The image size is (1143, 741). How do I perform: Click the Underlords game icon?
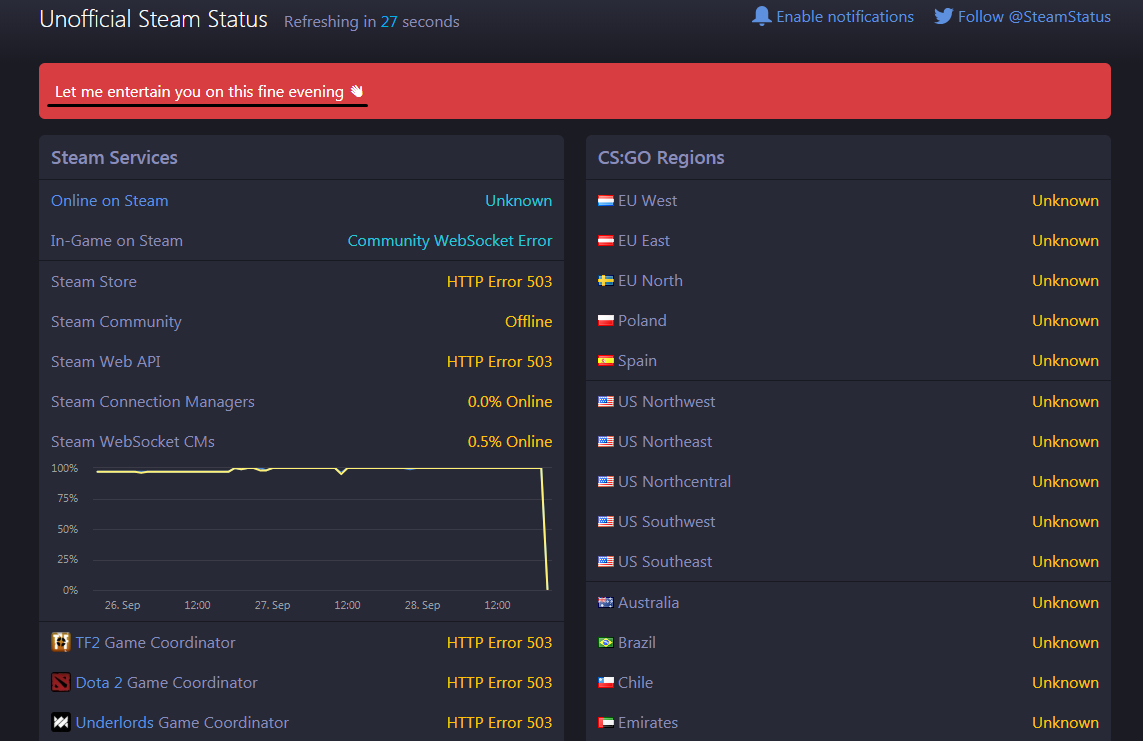[x=61, y=722]
